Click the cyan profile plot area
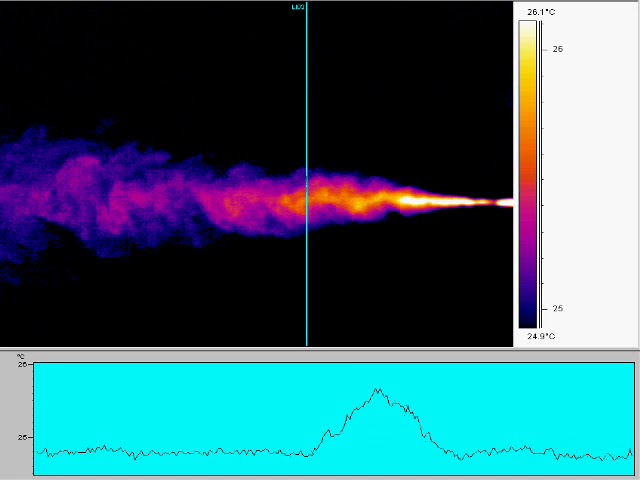The height and width of the screenshot is (480, 640). pos(334,419)
